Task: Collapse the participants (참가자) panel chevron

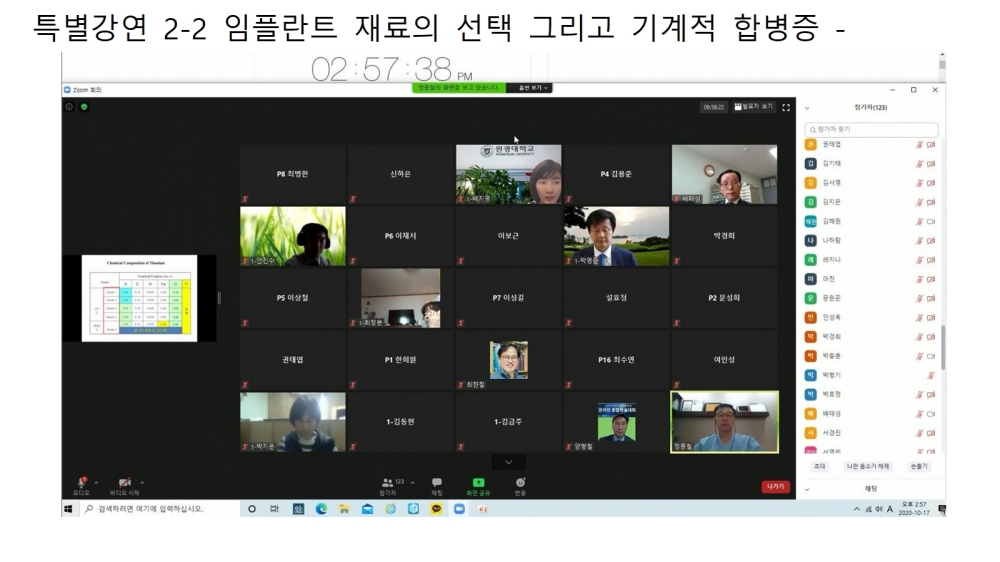Action: point(807,107)
